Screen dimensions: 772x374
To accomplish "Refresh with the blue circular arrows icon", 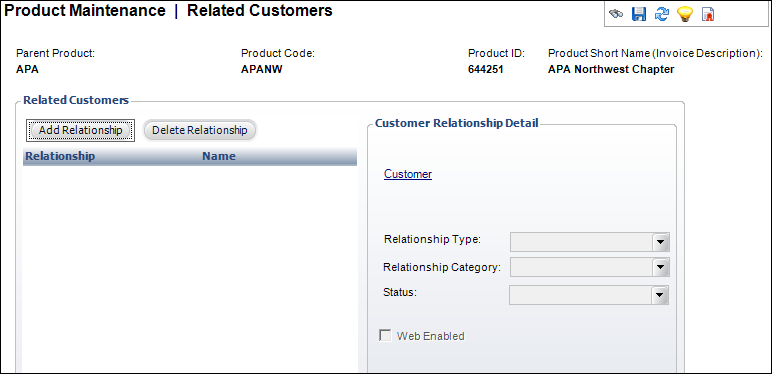I will coord(662,14).
